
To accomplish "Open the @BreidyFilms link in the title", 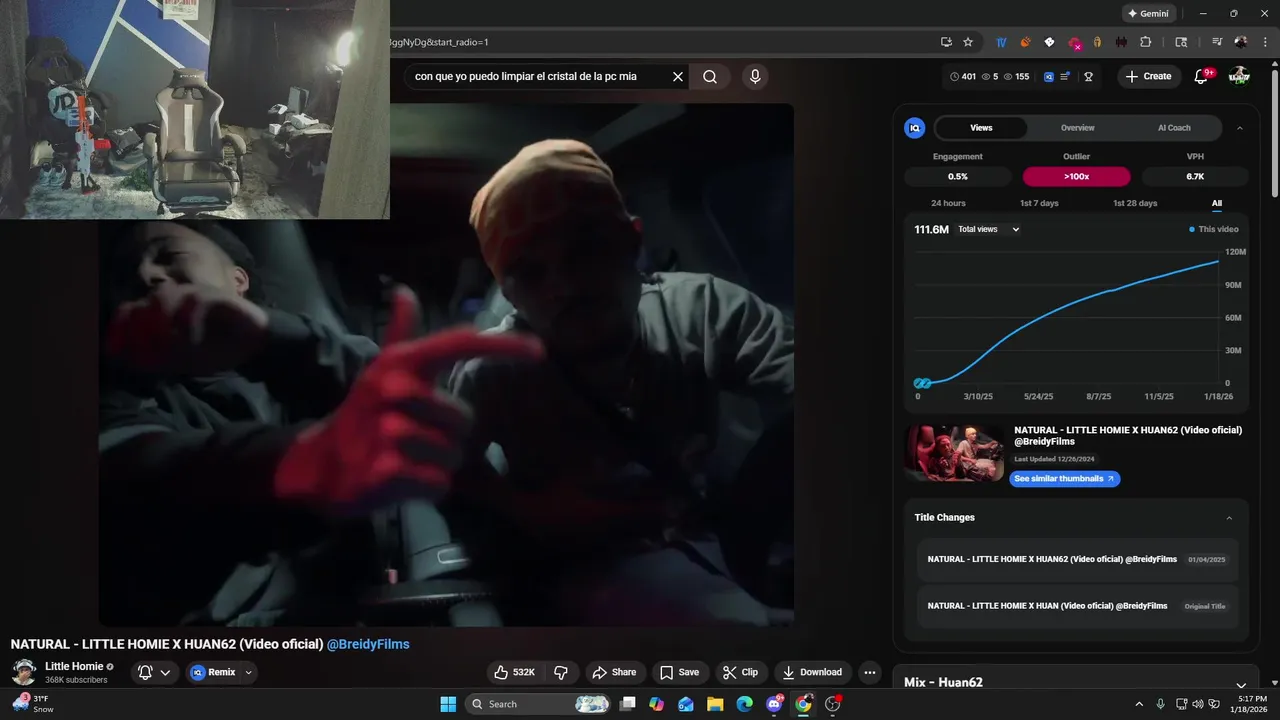I will [368, 644].
